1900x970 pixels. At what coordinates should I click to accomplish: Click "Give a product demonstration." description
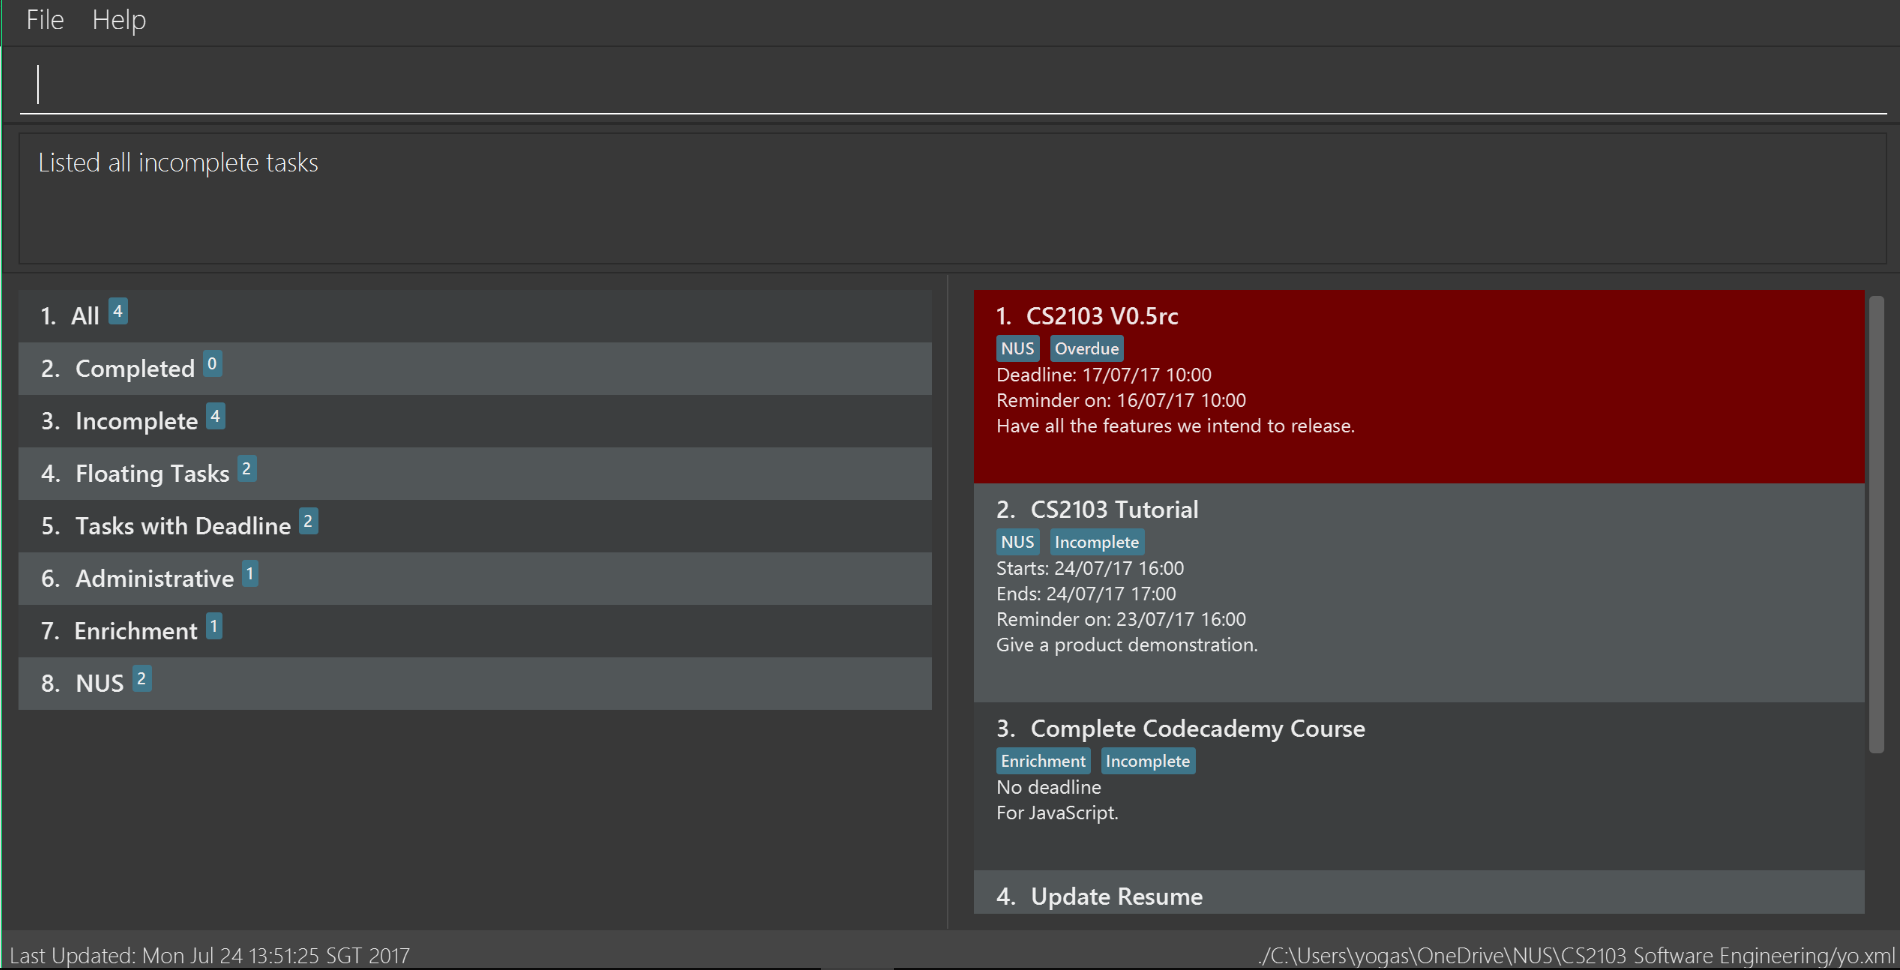tap(1127, 645)
